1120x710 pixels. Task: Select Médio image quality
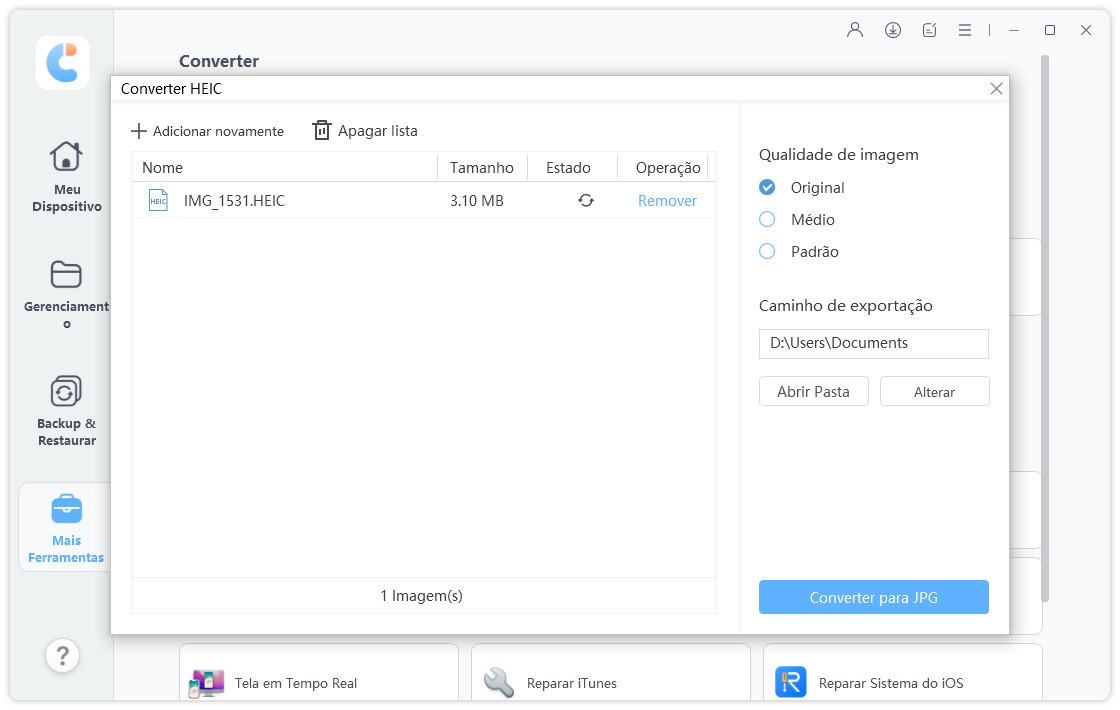768,219
